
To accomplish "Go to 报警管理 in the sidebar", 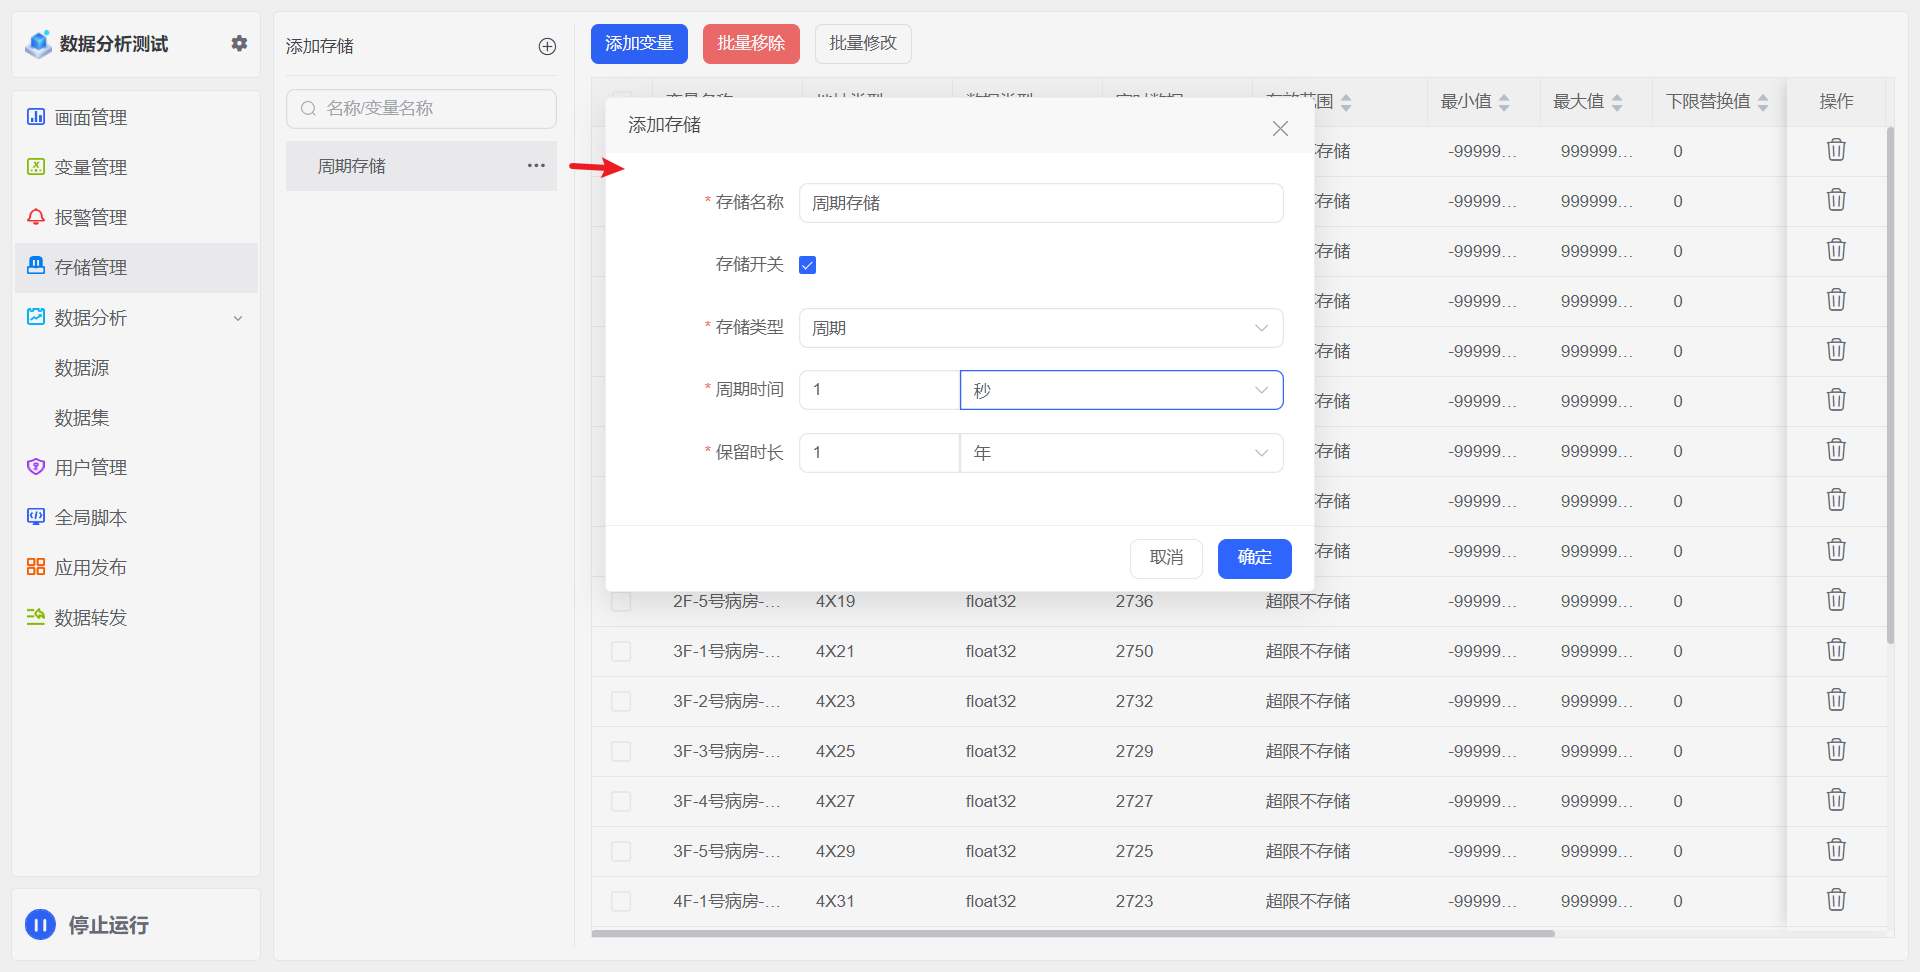I will [90, 217].
